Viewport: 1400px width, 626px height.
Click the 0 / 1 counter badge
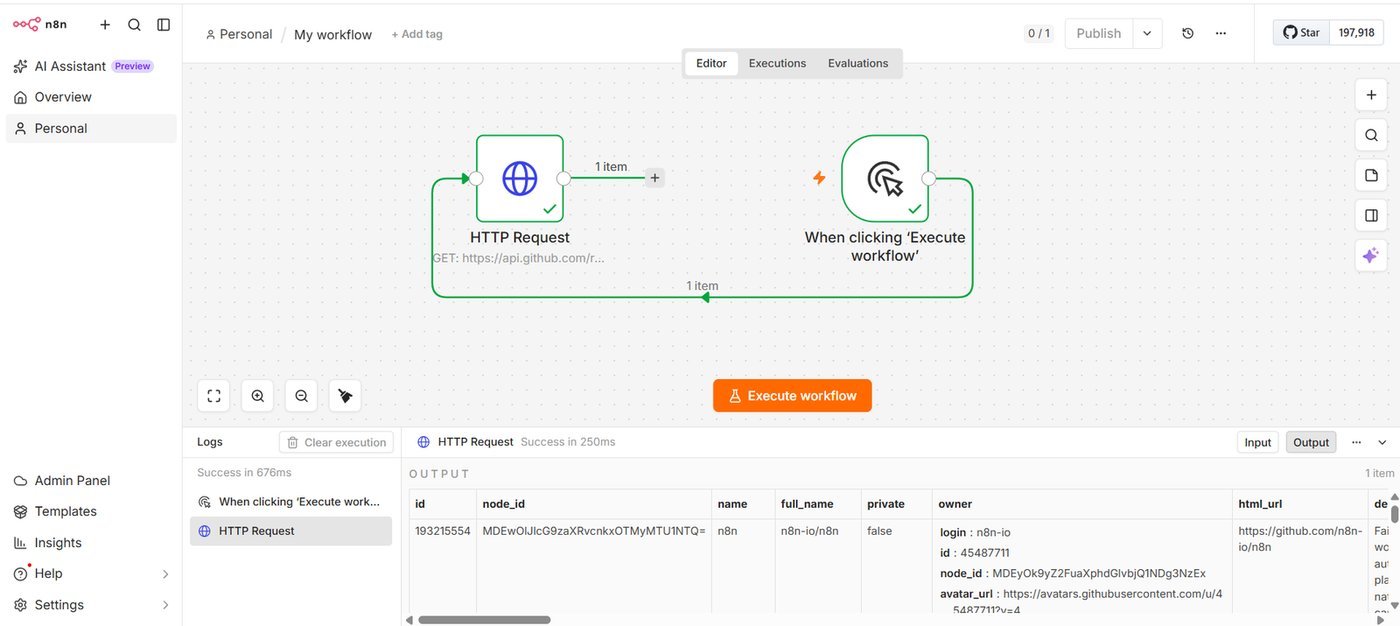[1039, 33]
